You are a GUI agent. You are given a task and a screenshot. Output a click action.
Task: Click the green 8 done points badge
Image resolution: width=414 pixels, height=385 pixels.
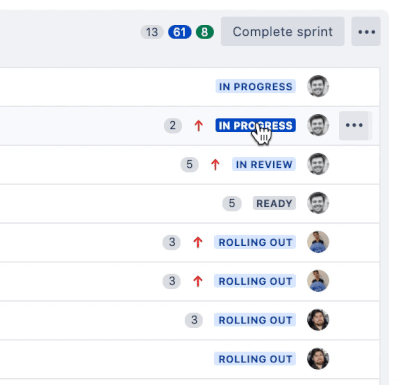pyautogui.click(x=205, y=32)
